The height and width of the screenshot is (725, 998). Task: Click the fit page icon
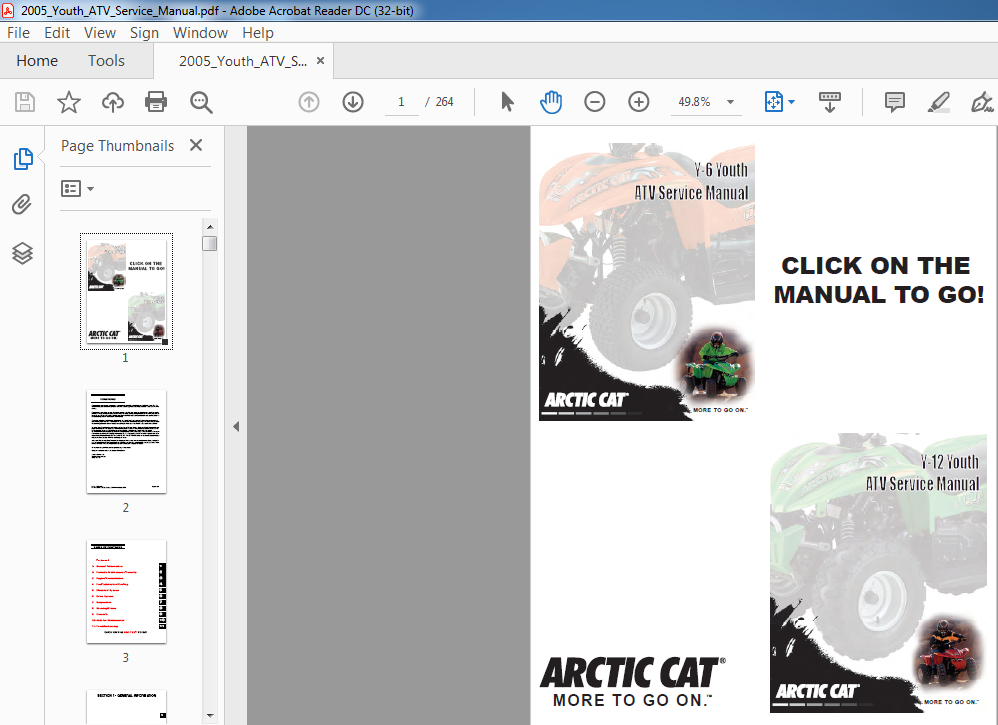click(x=773, y=102)
